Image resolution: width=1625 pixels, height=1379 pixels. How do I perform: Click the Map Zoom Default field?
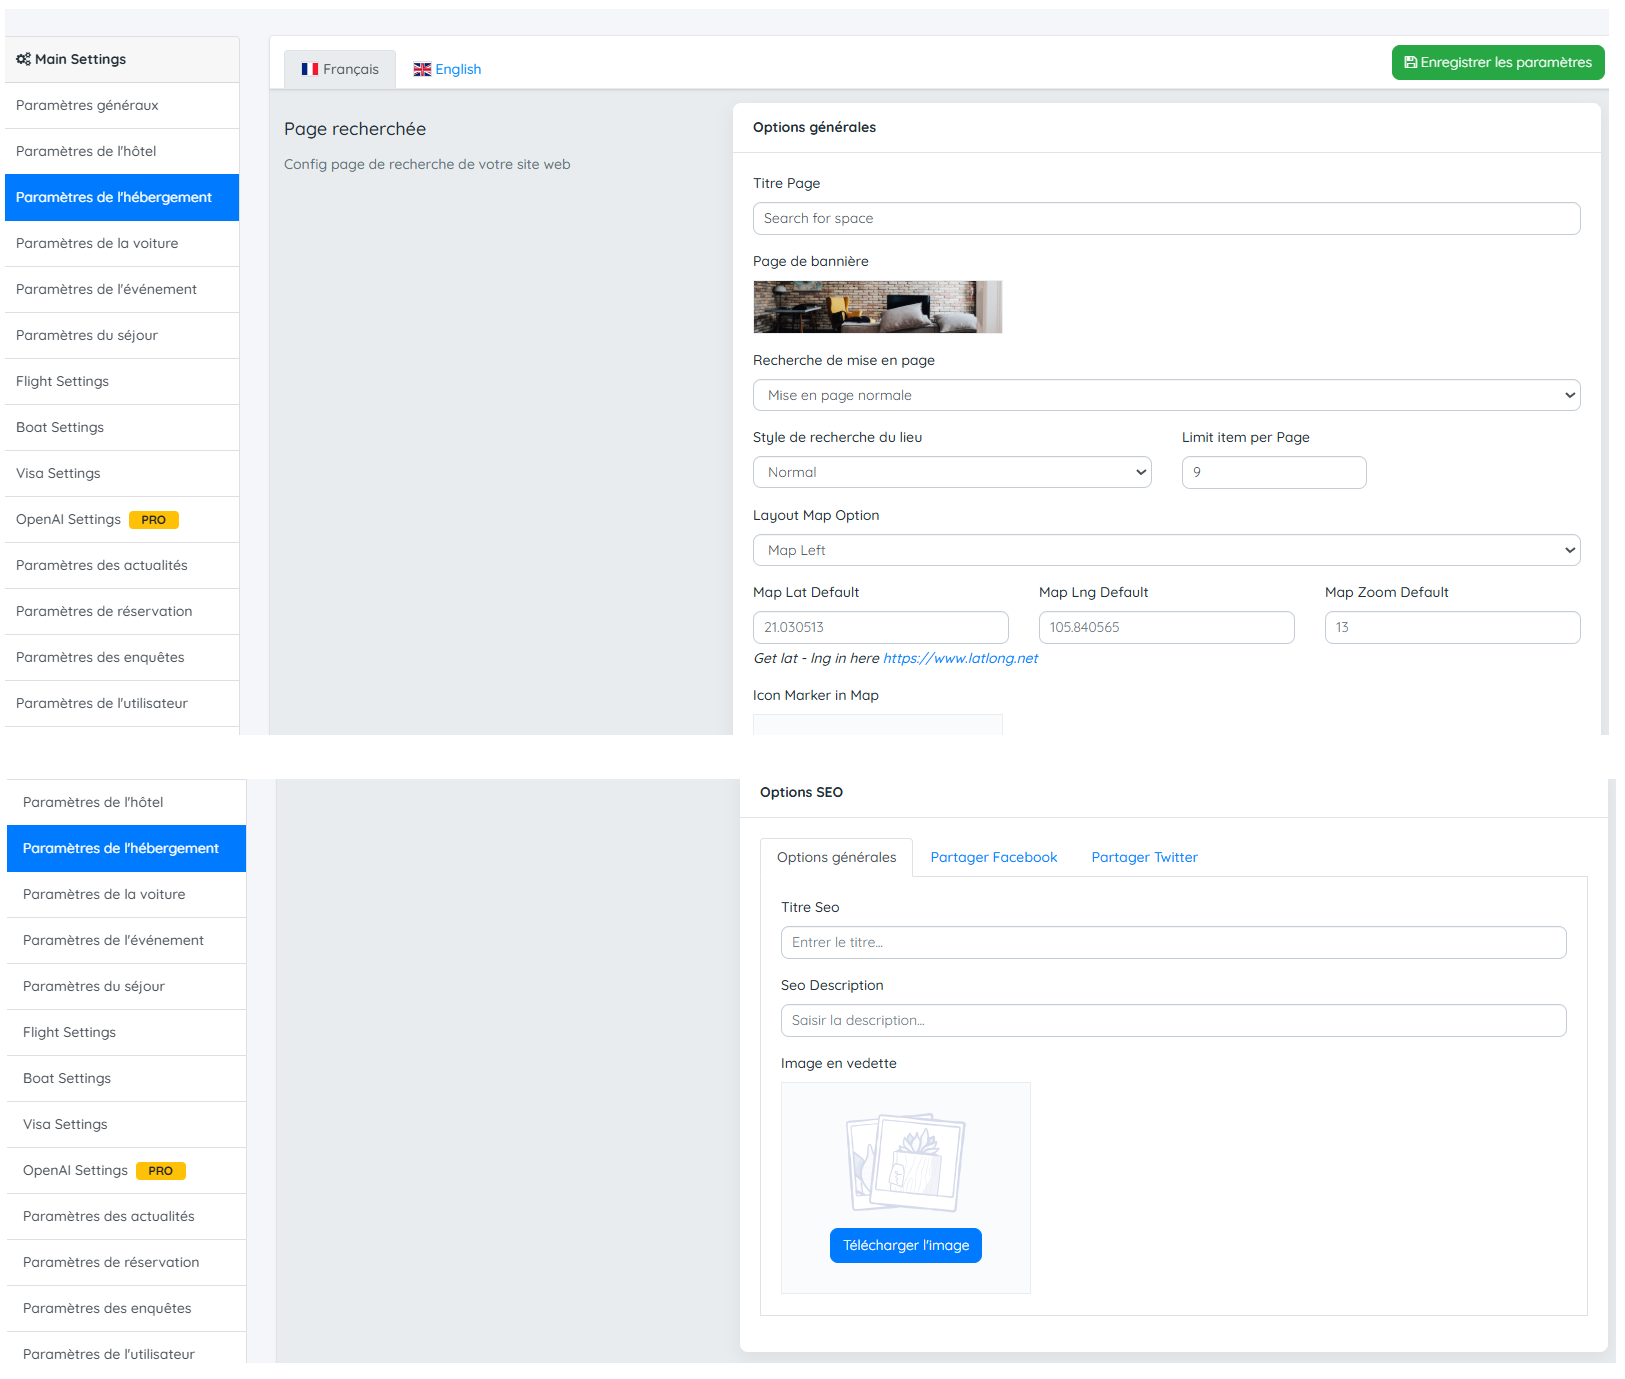1451,628
